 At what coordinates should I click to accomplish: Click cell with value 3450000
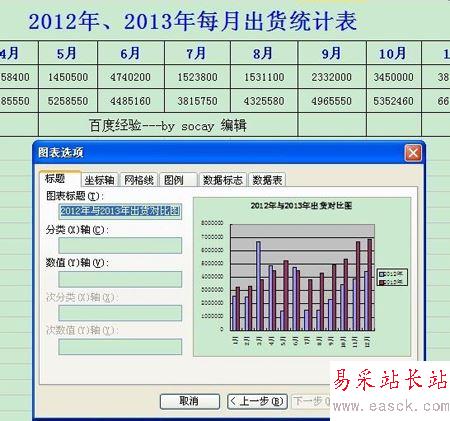click(394, 77)
